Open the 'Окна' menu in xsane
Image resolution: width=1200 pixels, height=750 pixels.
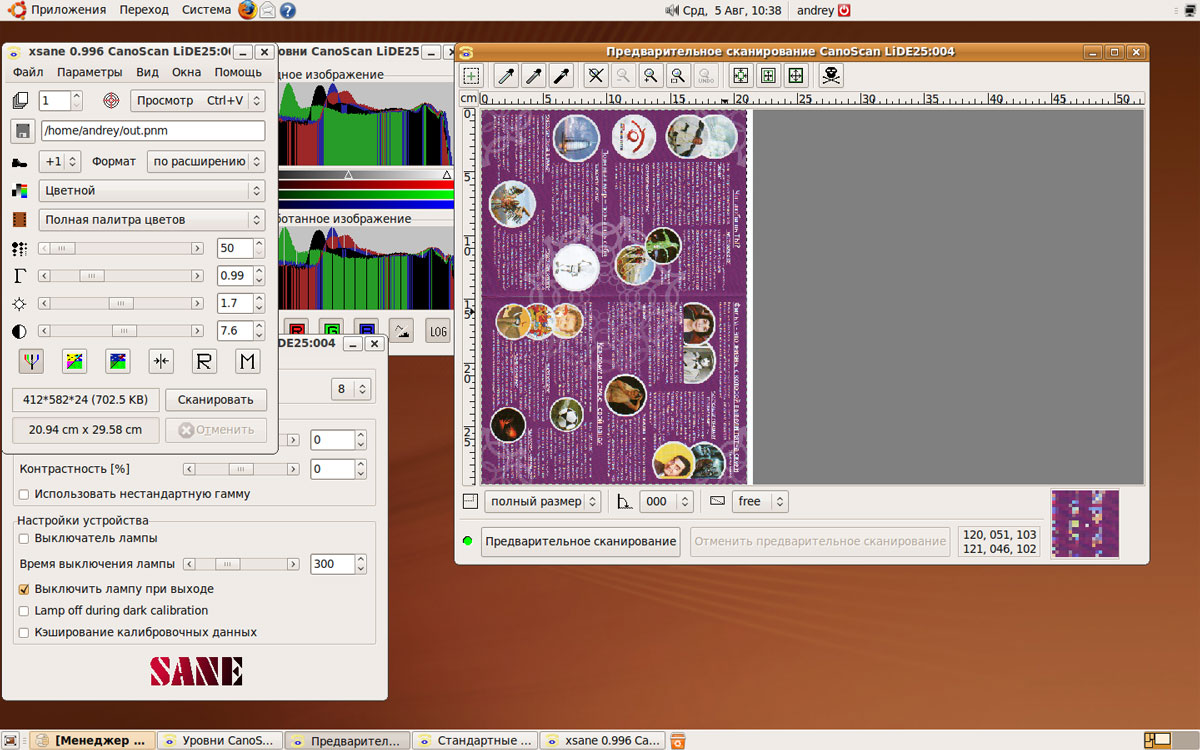pyautogui.click(x=186, y=72)
